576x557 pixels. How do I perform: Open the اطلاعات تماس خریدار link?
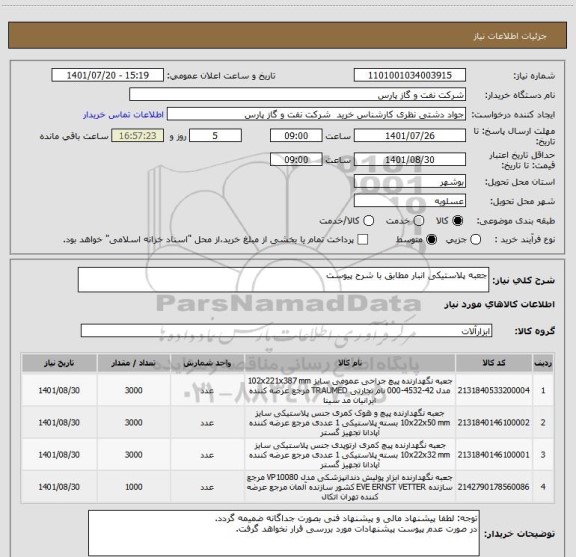[123, 115]
